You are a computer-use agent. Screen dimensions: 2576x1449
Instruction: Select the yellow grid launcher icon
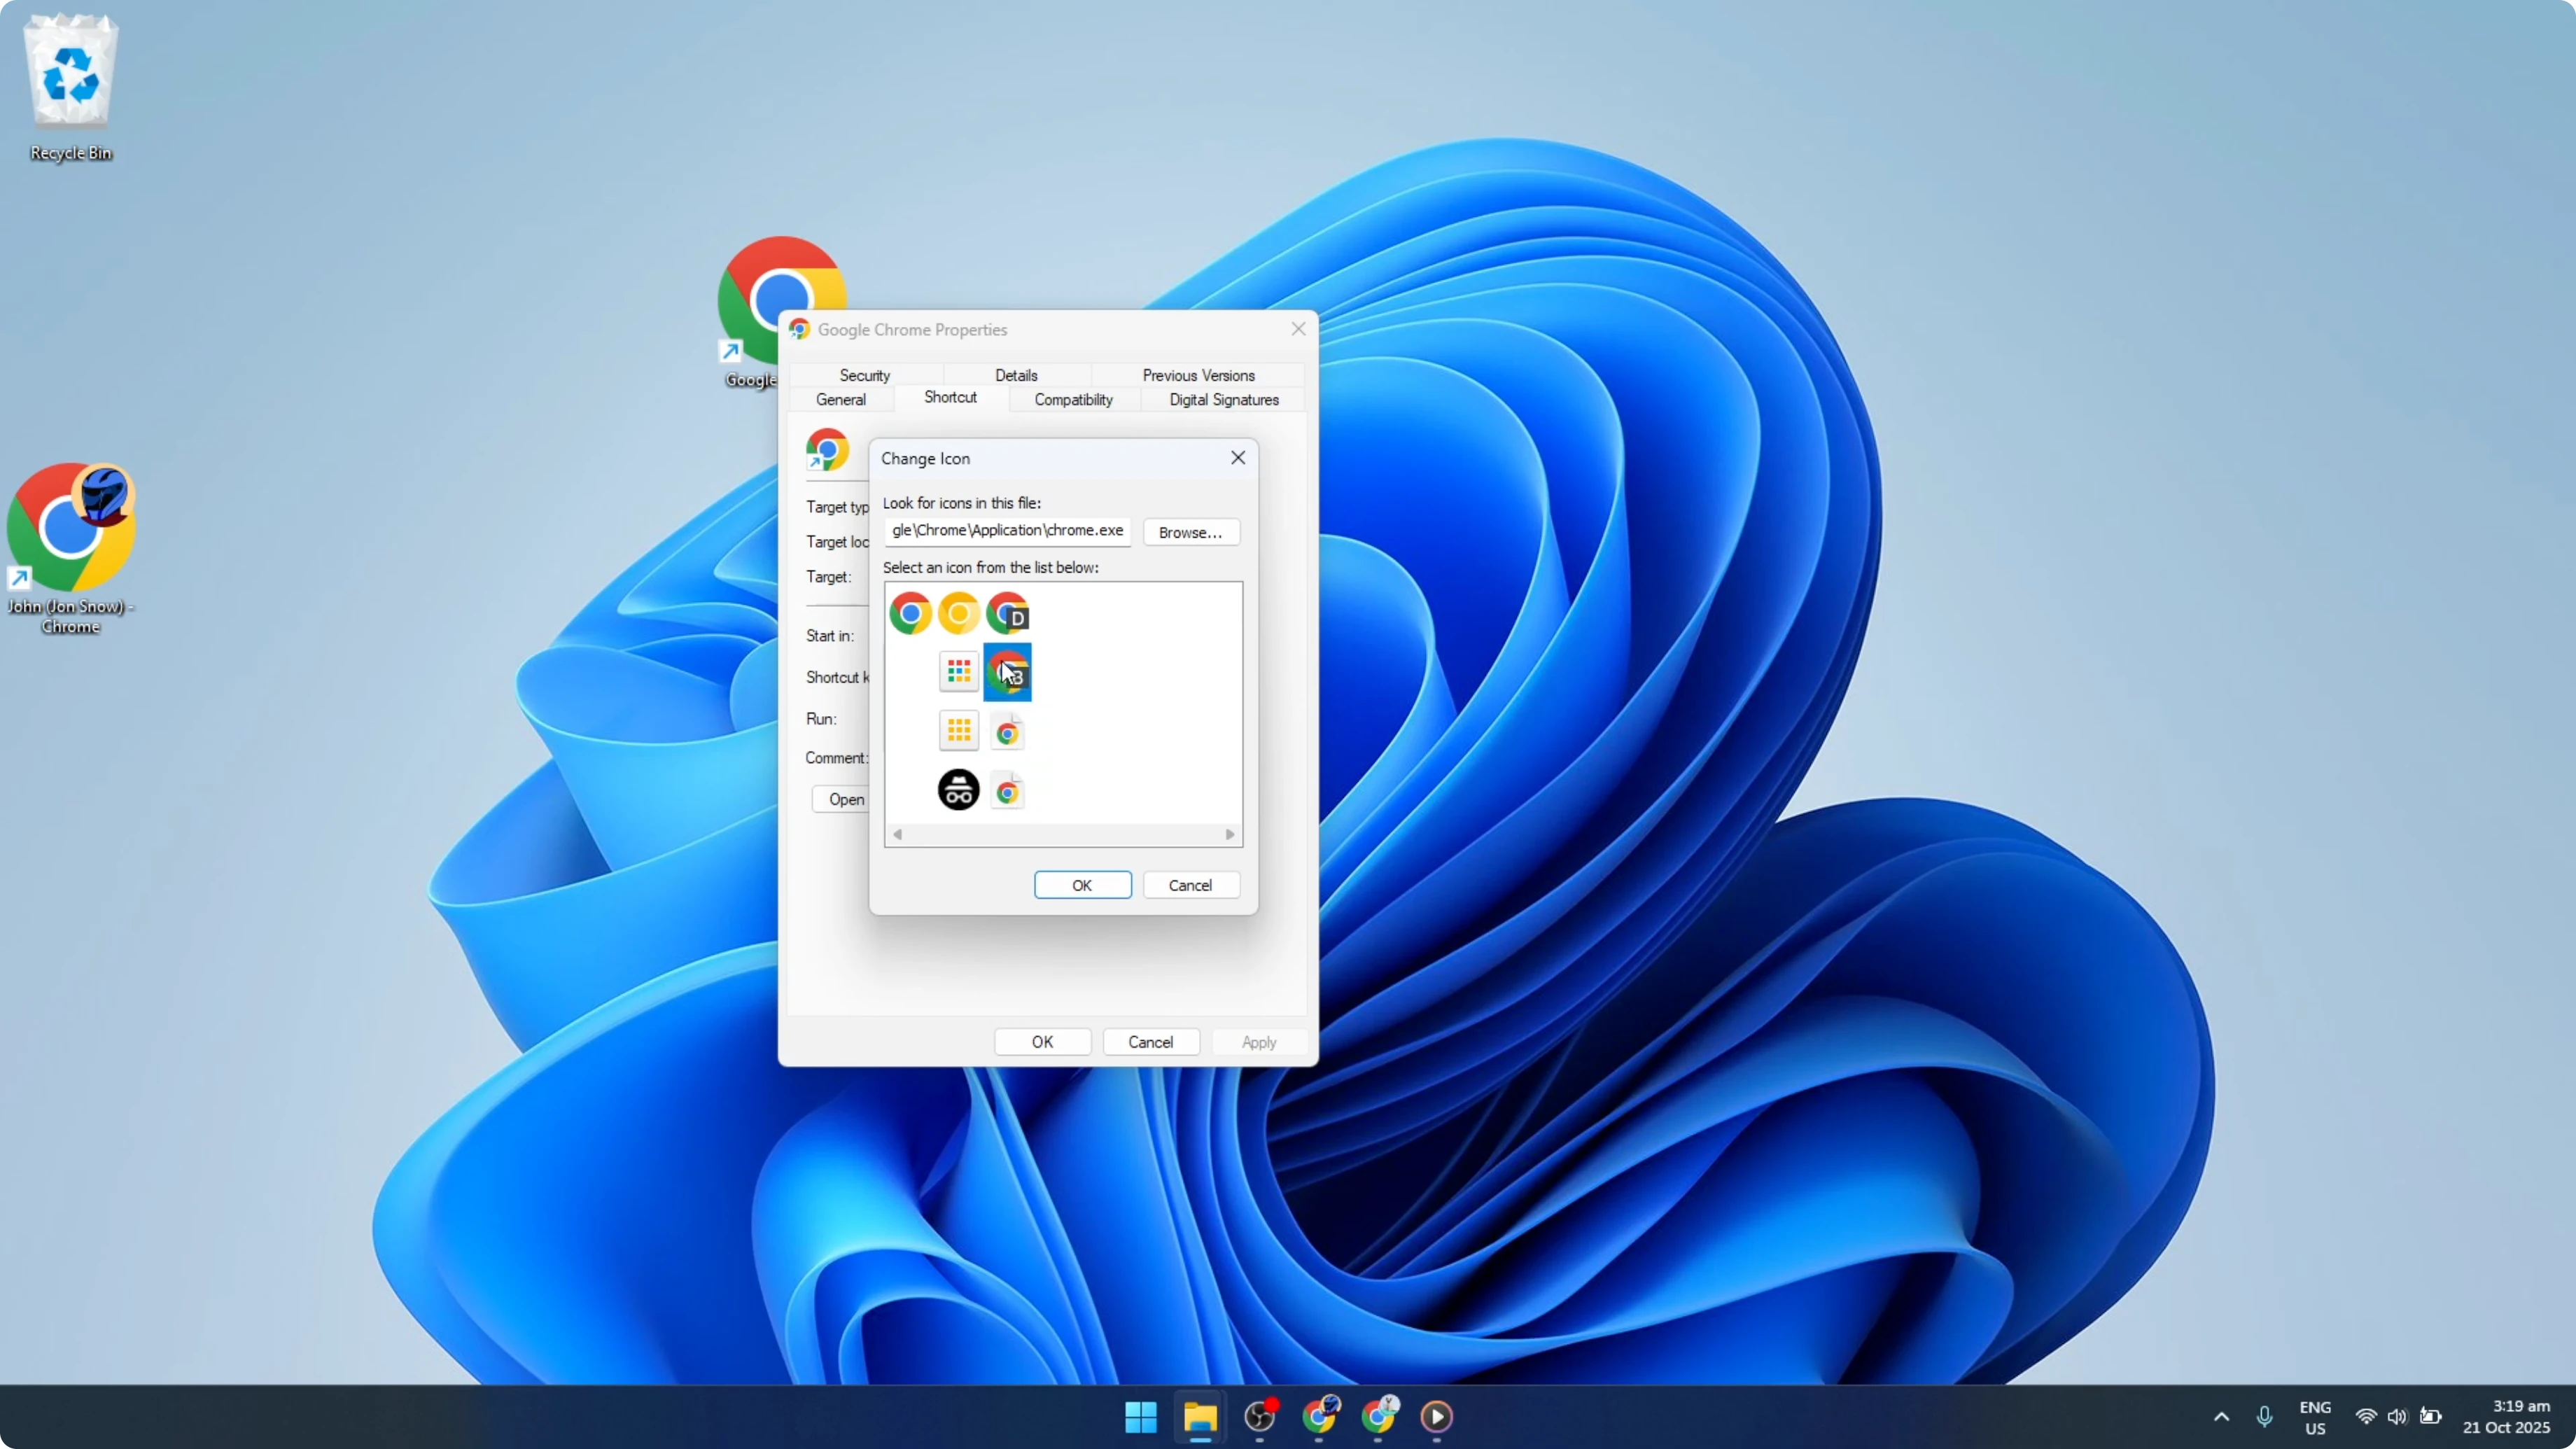tap(959, 731)
